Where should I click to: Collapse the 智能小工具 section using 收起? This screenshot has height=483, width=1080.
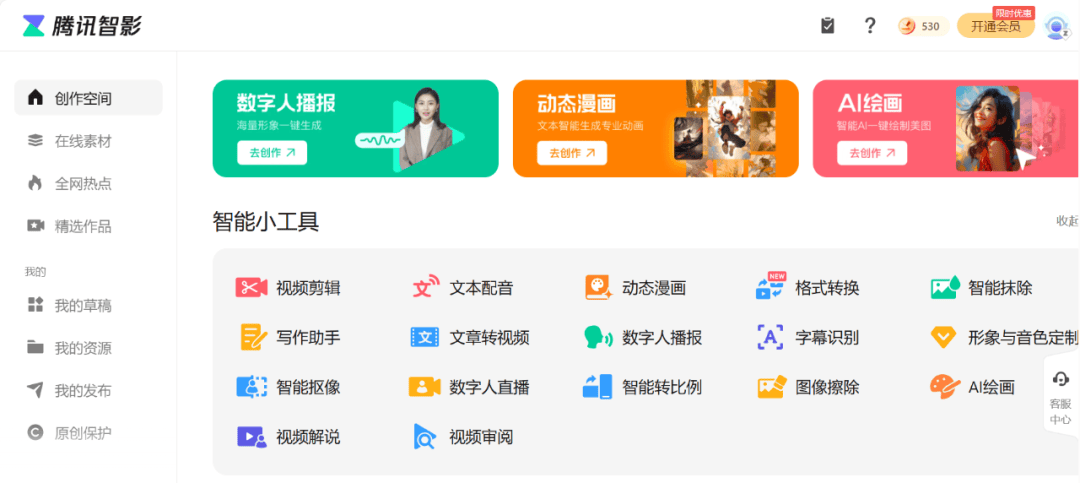1066,221
